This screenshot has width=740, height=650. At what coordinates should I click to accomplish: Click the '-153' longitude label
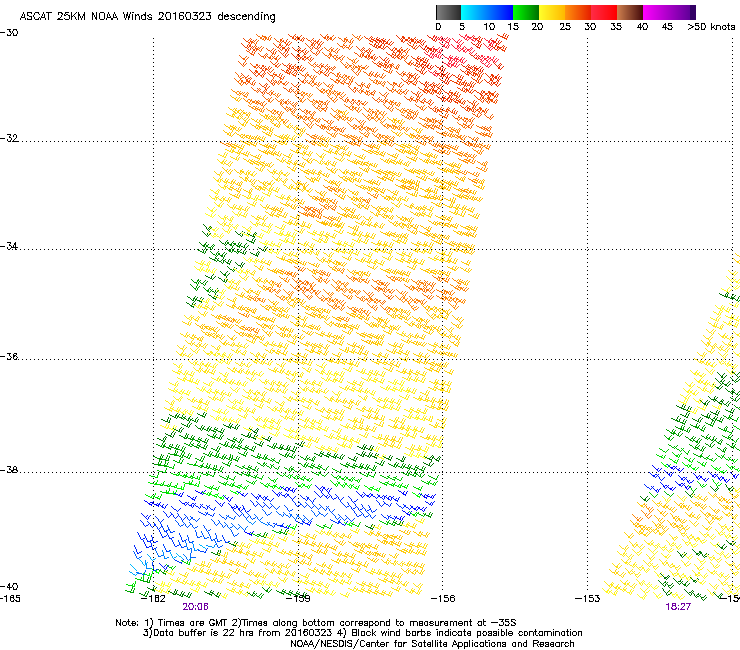(588, 599)
